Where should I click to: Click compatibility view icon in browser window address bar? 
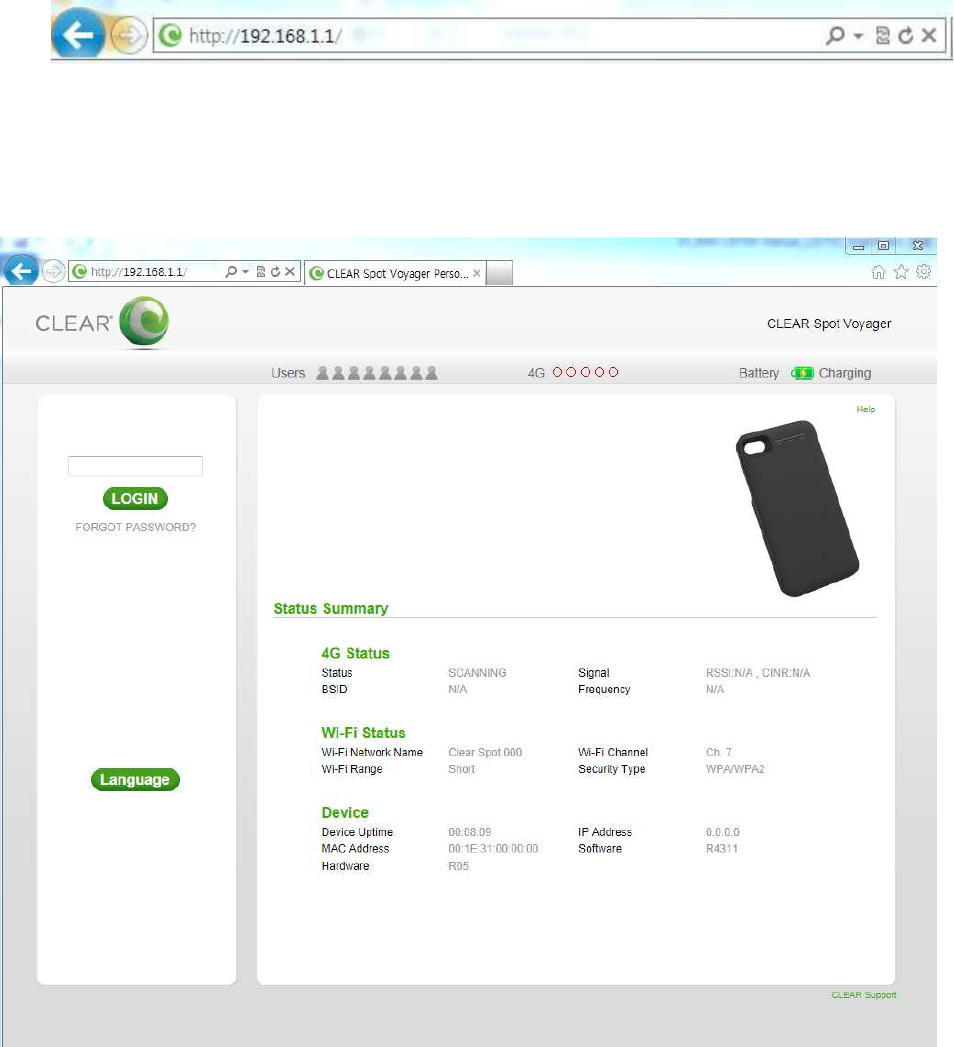pos(261,272)
